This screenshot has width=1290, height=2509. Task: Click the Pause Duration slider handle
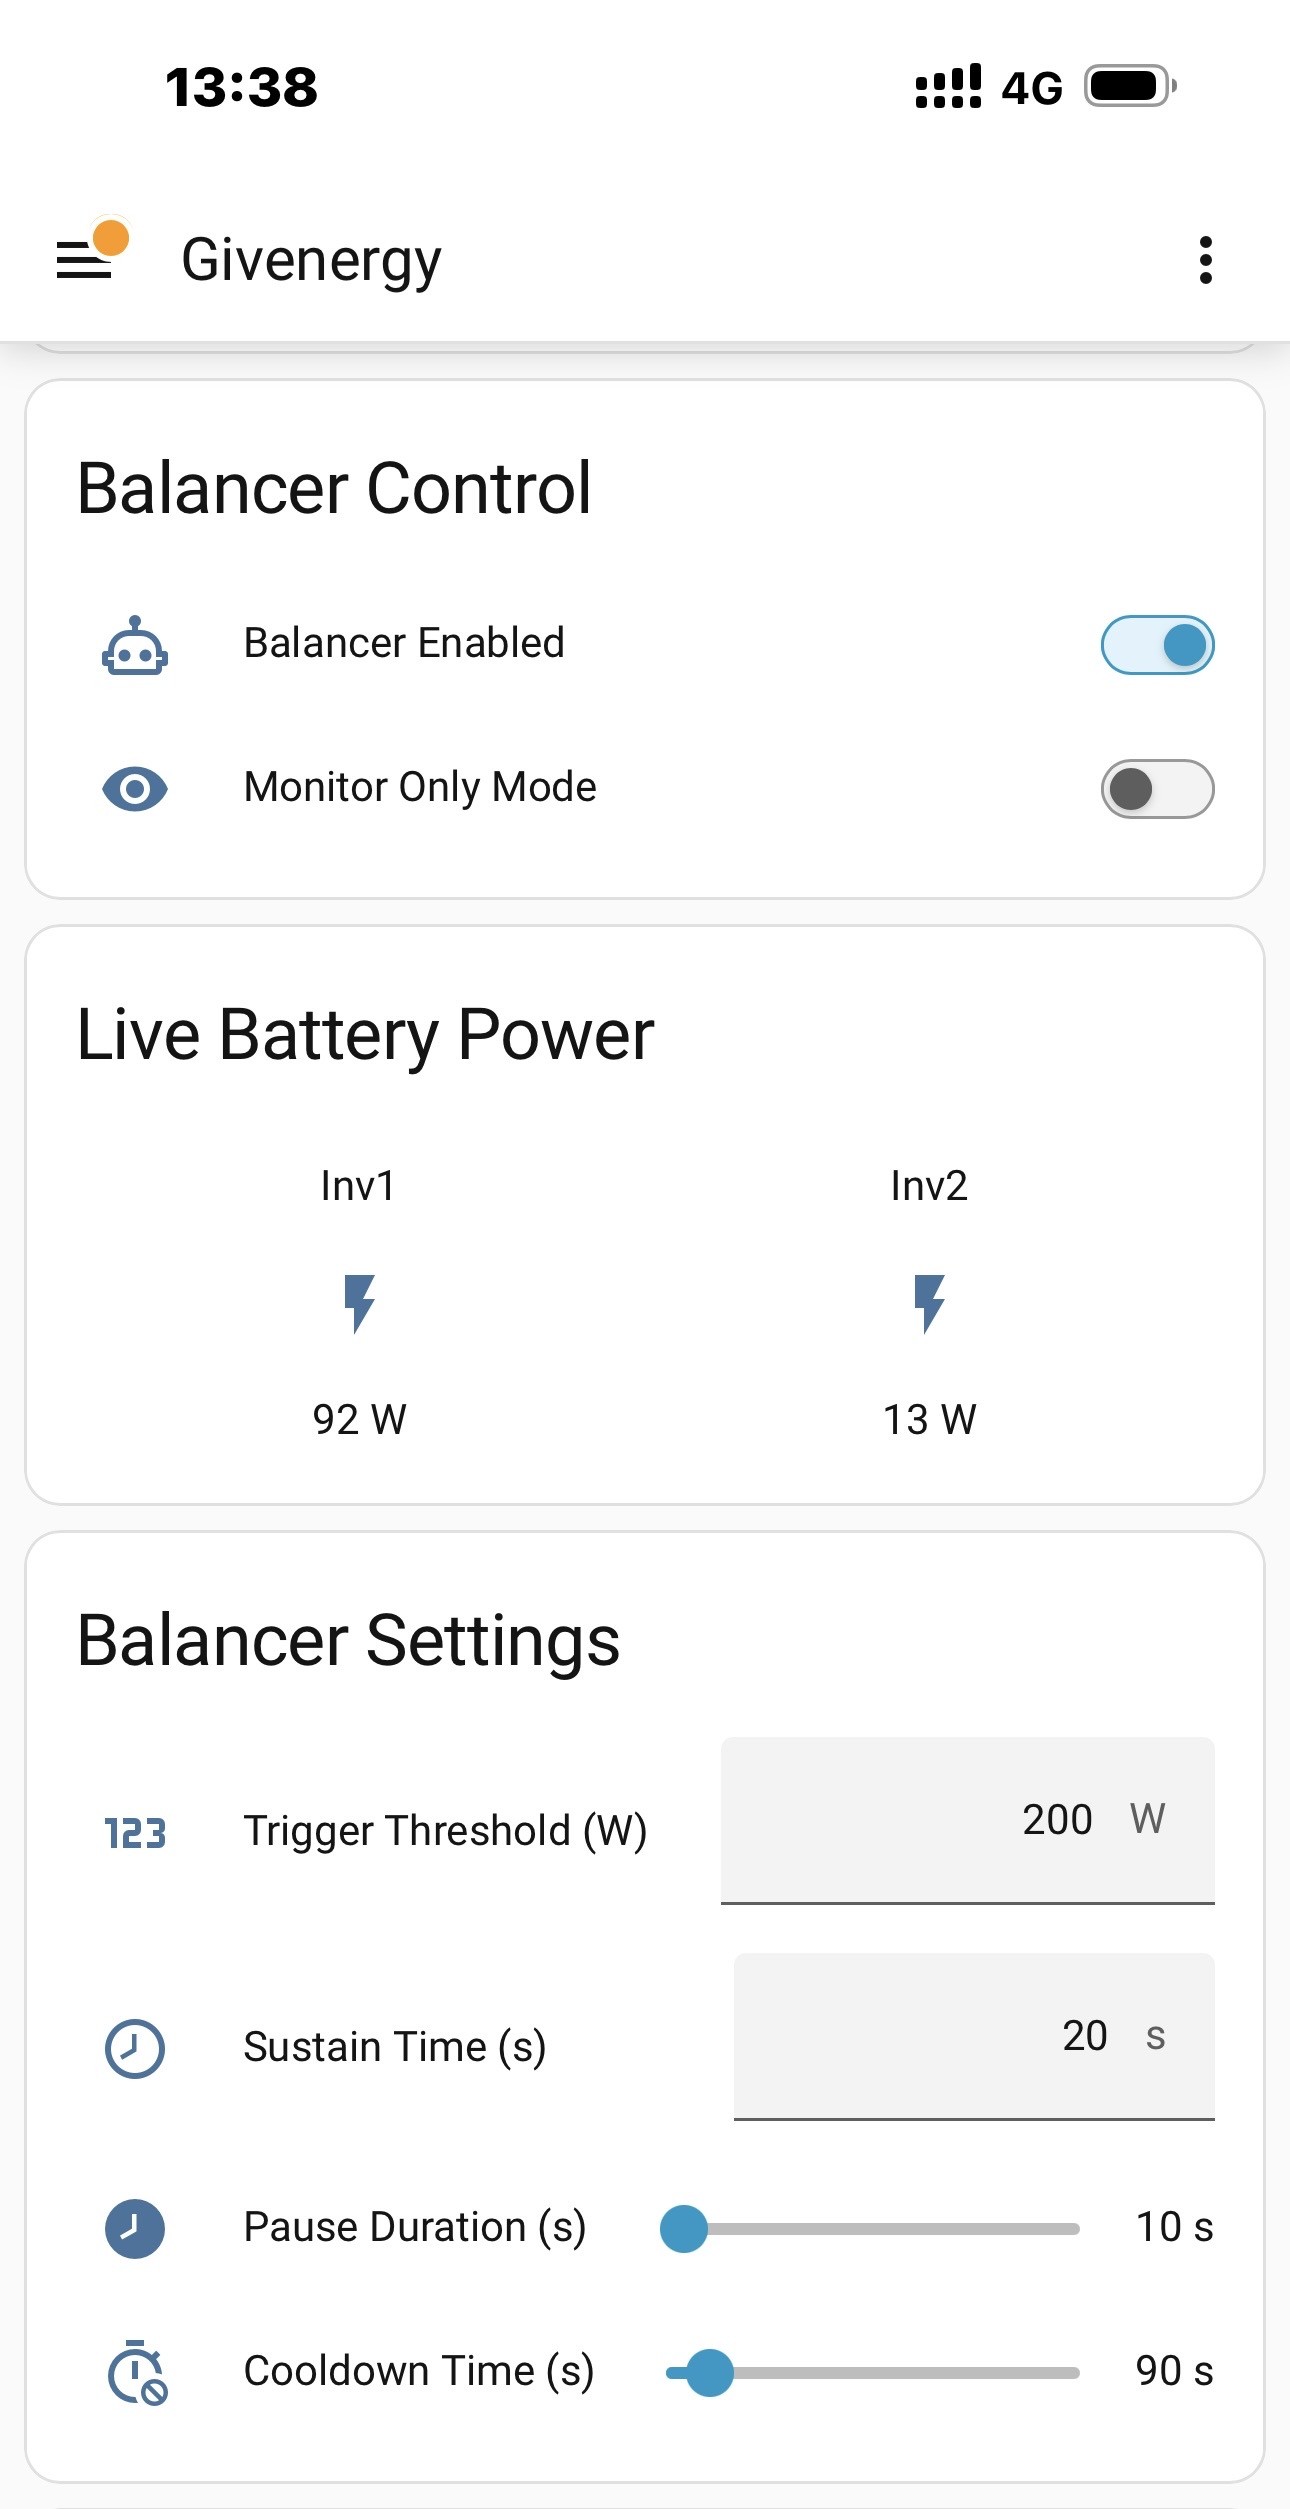coord(684,2229)
